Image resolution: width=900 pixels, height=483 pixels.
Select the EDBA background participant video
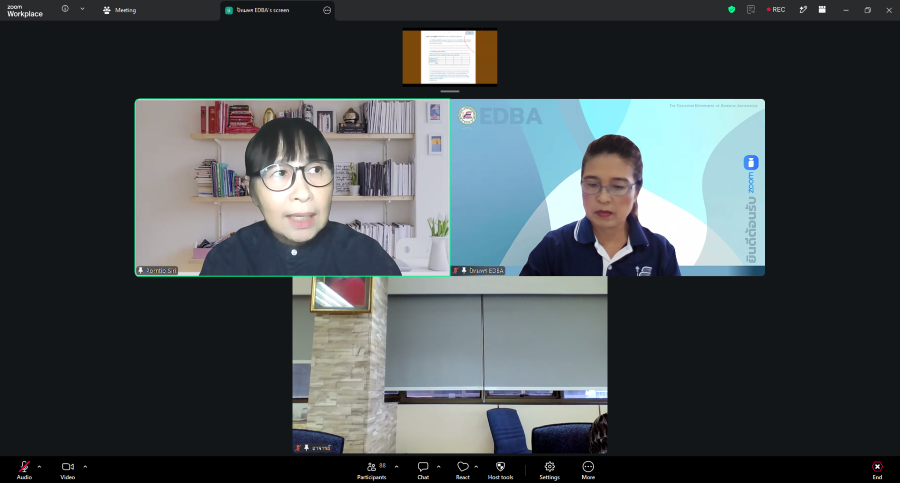coord(608,188)
